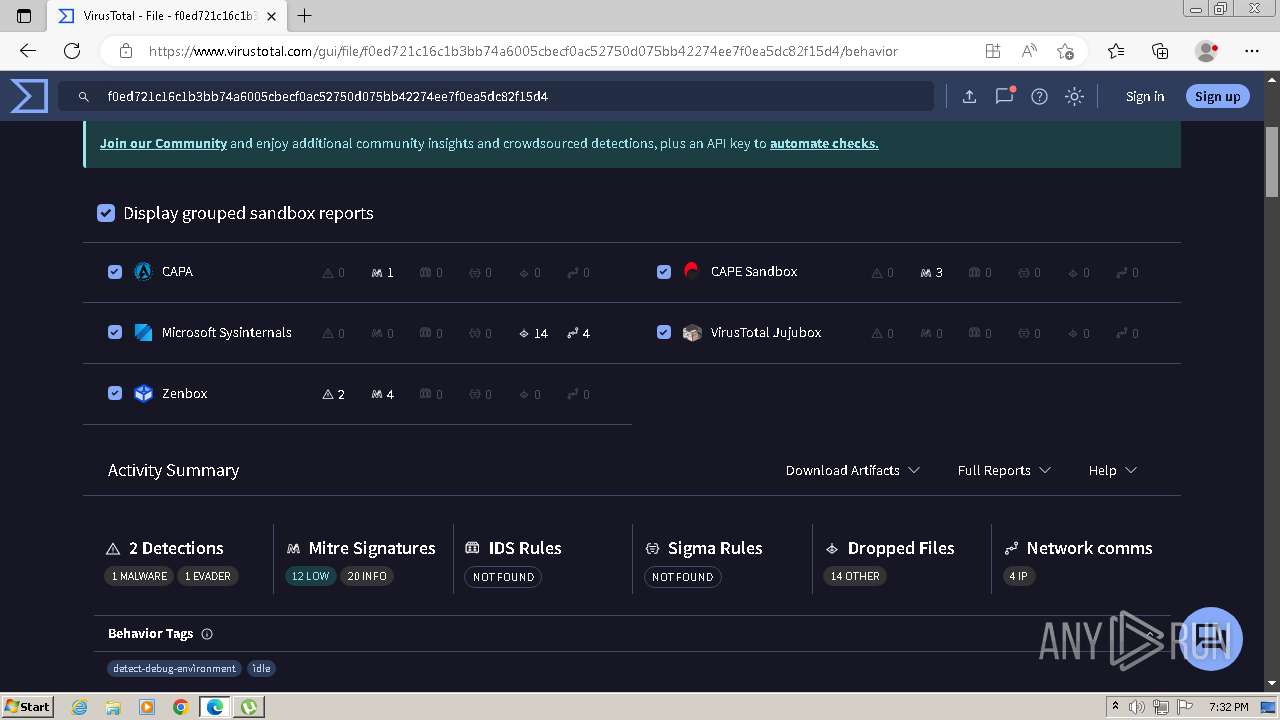Close the VirusTotal browser tab
The image size is (1280, 720).
point(271,16)
